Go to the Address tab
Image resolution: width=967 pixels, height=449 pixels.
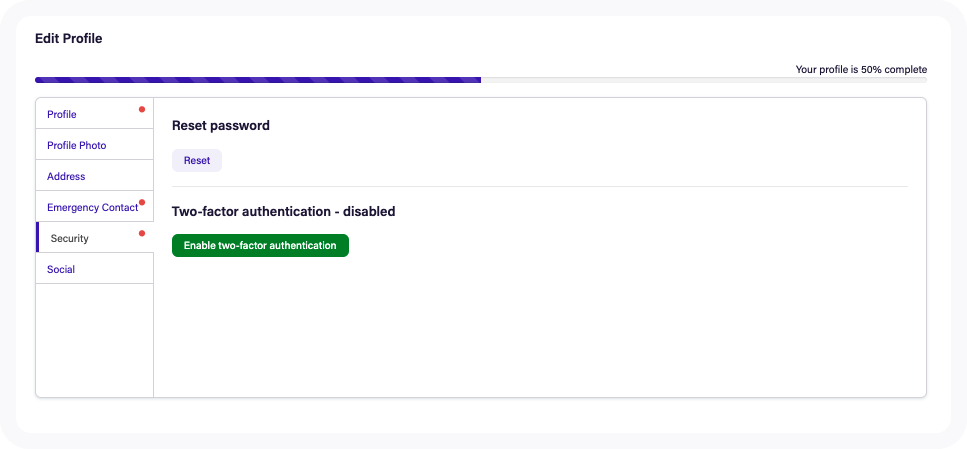[x=94, y=176]
